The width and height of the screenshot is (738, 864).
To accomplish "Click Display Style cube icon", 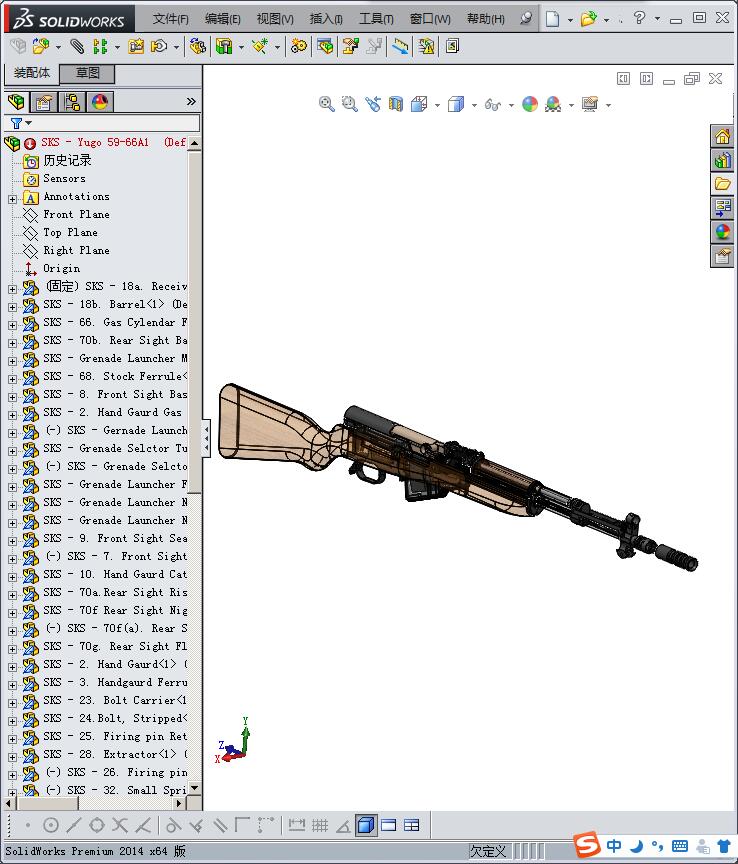I will pos(456,104).
